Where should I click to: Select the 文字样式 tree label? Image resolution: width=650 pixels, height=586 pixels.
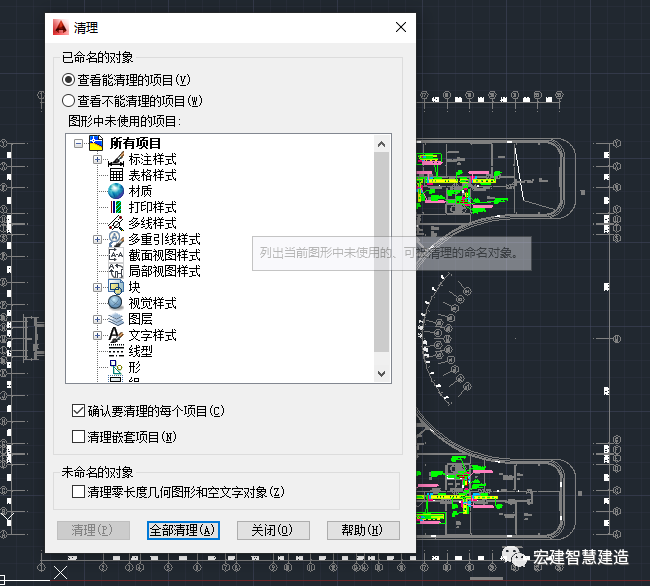coord(153,335)
